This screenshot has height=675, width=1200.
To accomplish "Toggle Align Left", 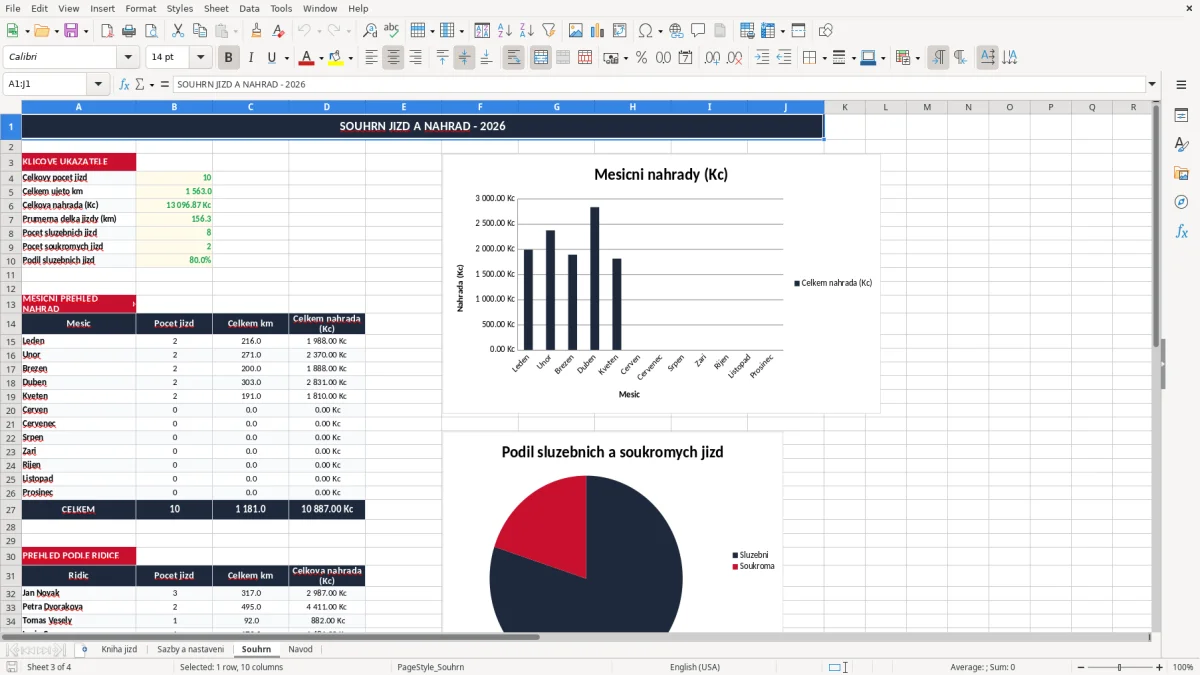I will click(371, 58).
